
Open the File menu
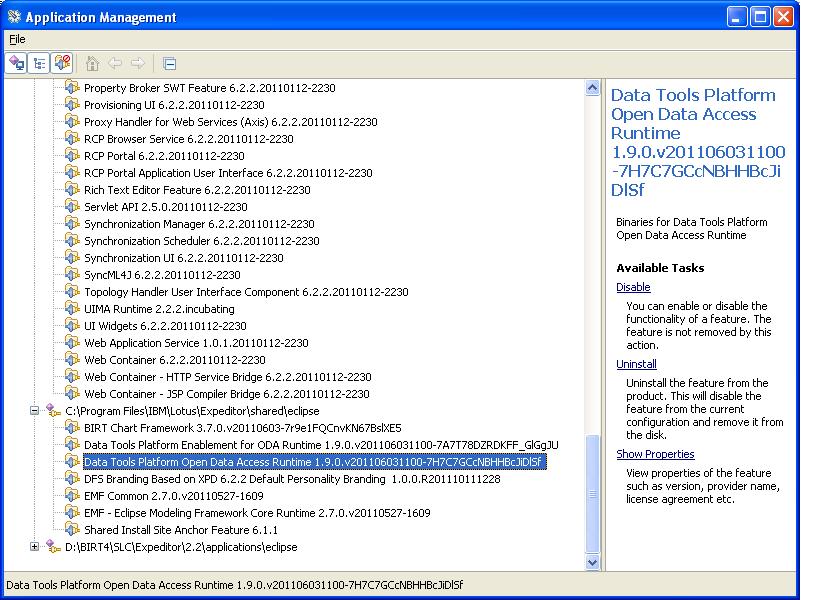click(17, 39)
